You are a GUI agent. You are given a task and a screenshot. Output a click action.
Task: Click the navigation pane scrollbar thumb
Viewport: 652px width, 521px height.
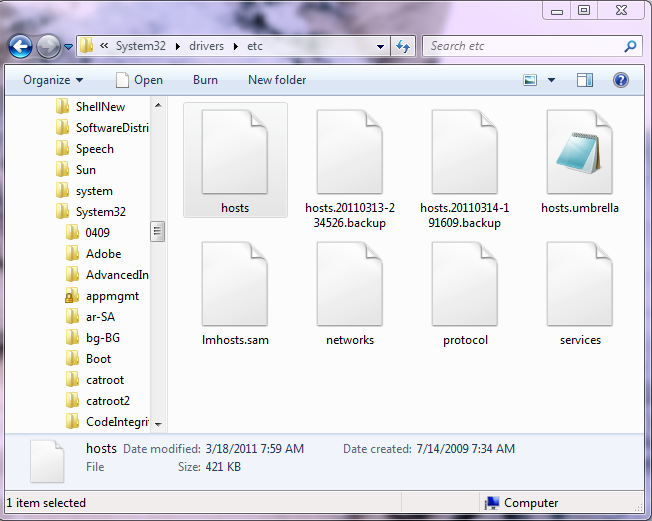click(158, 232)
